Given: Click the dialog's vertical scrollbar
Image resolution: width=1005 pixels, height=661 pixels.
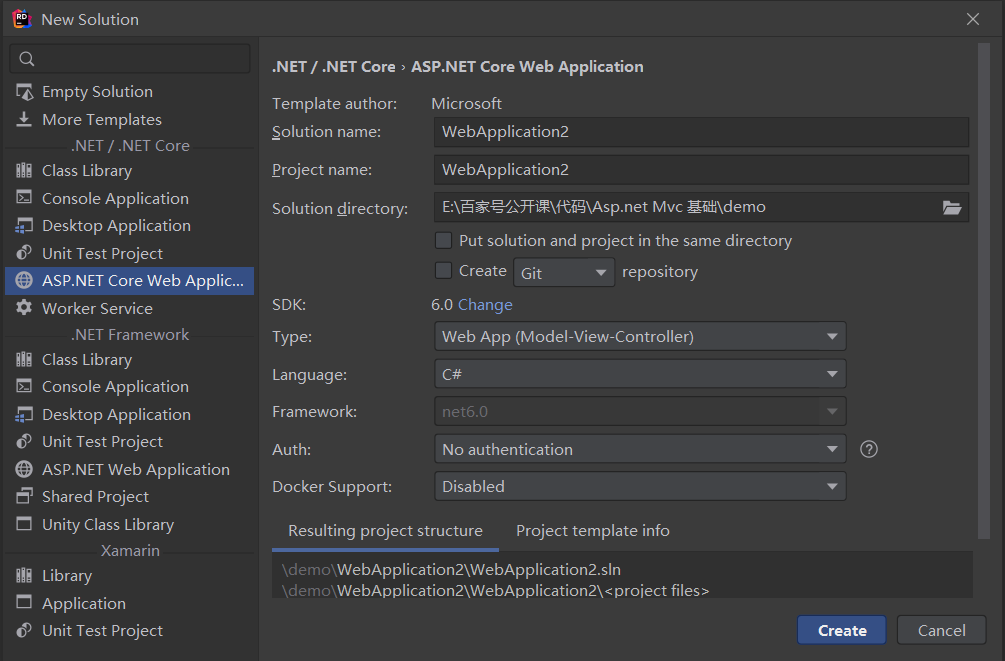Looking at the screenshot, I should click(x=984, y=292).
